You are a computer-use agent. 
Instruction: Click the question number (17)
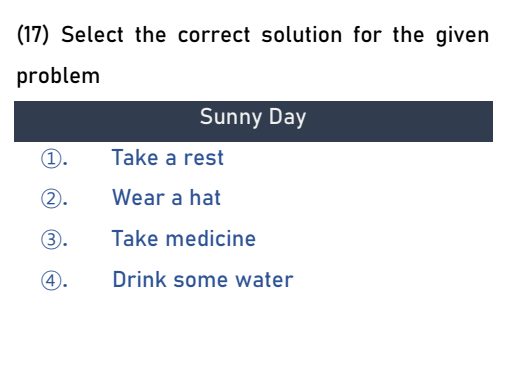(x=33, y=35)
